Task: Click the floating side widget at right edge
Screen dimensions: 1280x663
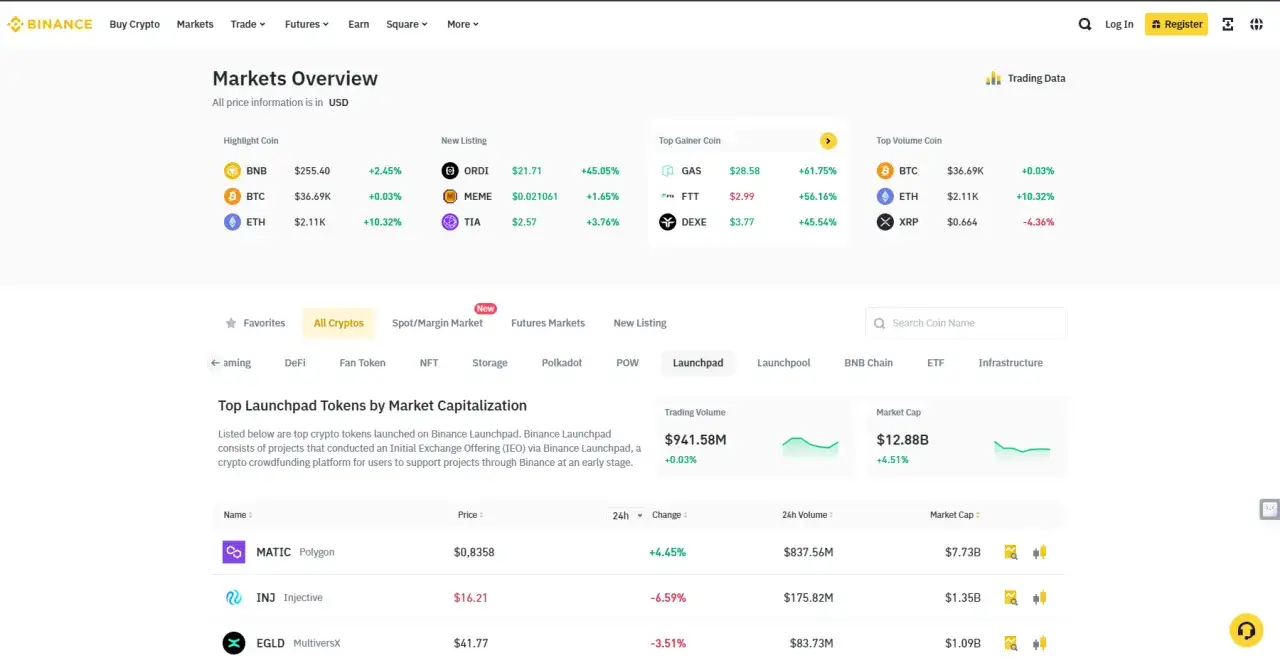Action: (x=1269, y=509)
